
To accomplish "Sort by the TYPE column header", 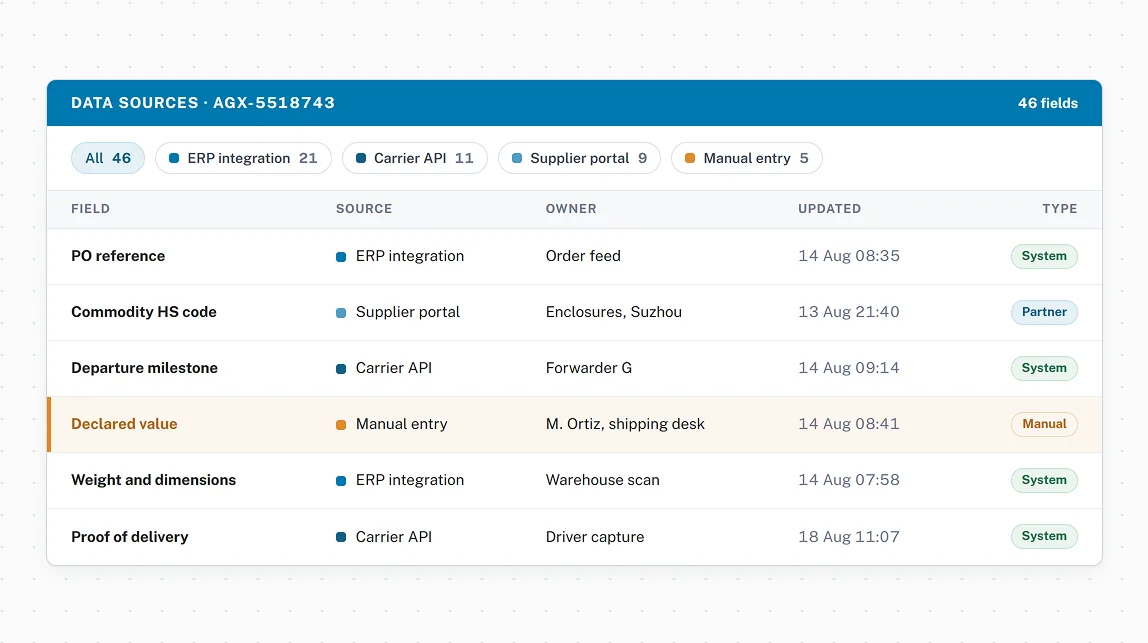I will coord(1059,209).
